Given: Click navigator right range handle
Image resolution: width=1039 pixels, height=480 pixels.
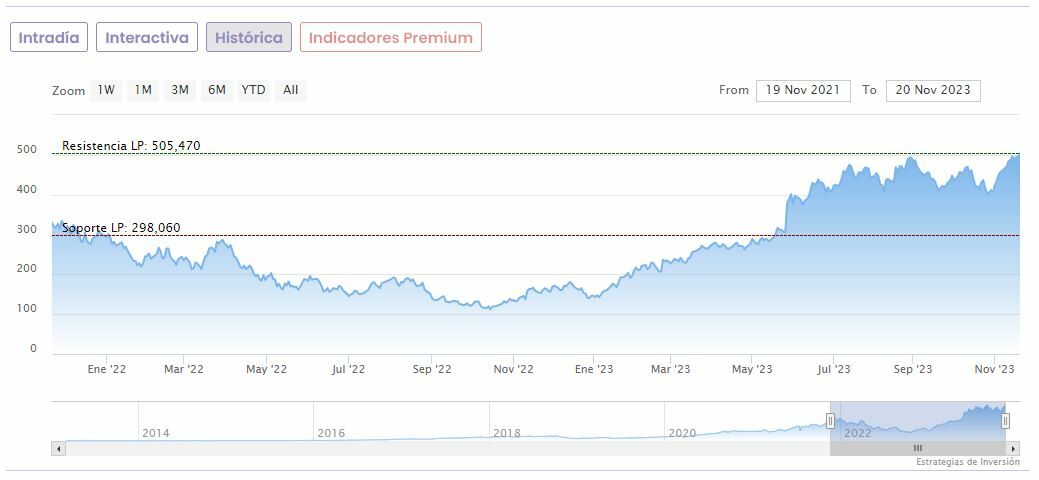Looking at the screenshot, I should click(1006, 421).
